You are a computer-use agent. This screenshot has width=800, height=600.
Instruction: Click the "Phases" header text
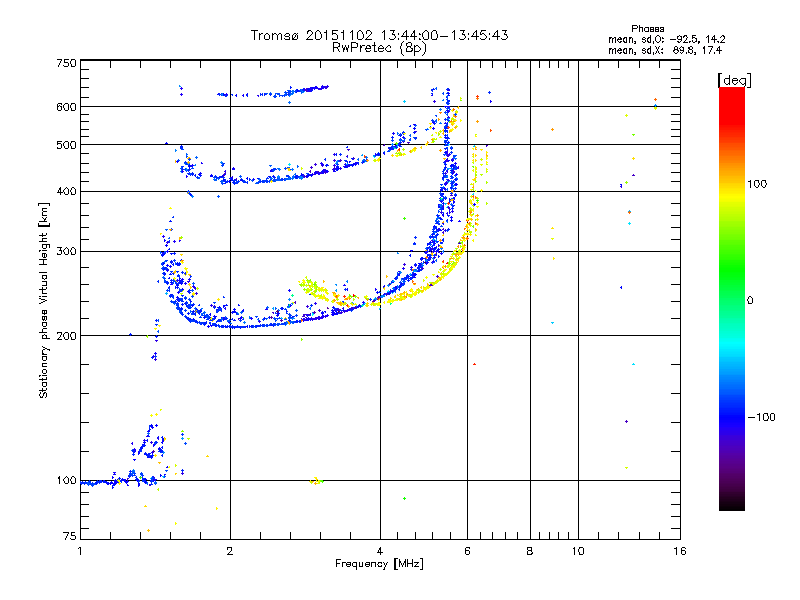coord(647,29)
